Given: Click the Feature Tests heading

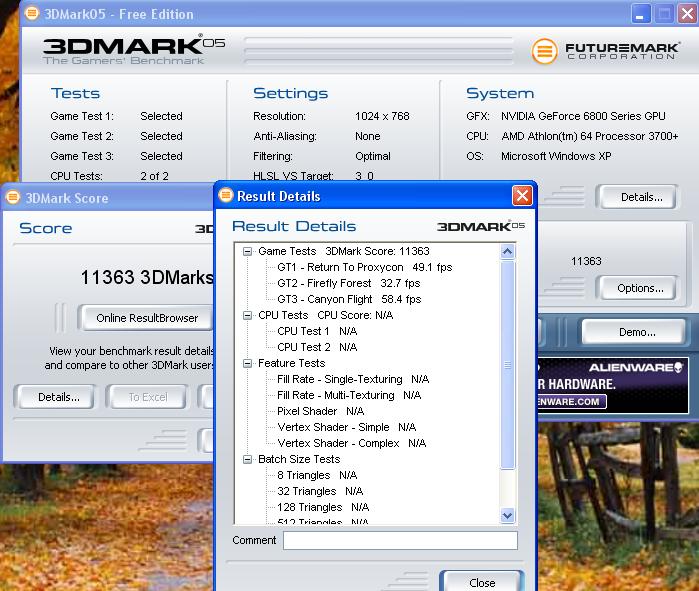Looking at the screenshot, I should click(x=292, y=364).
